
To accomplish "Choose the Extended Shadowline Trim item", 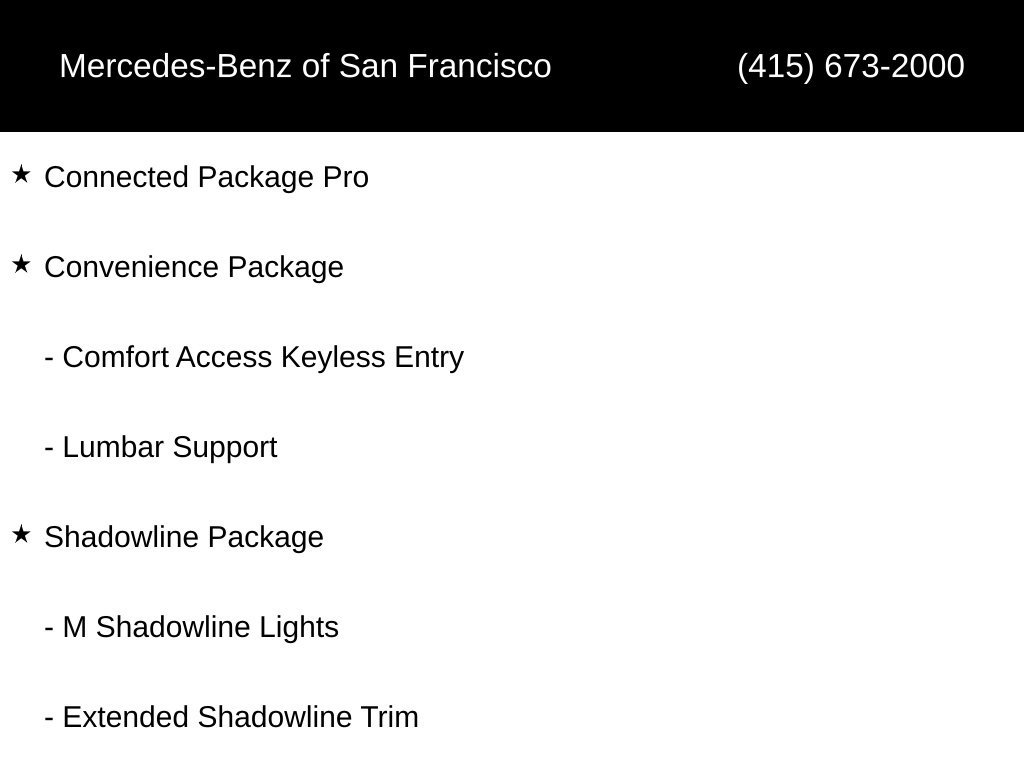I will [231, 717].
